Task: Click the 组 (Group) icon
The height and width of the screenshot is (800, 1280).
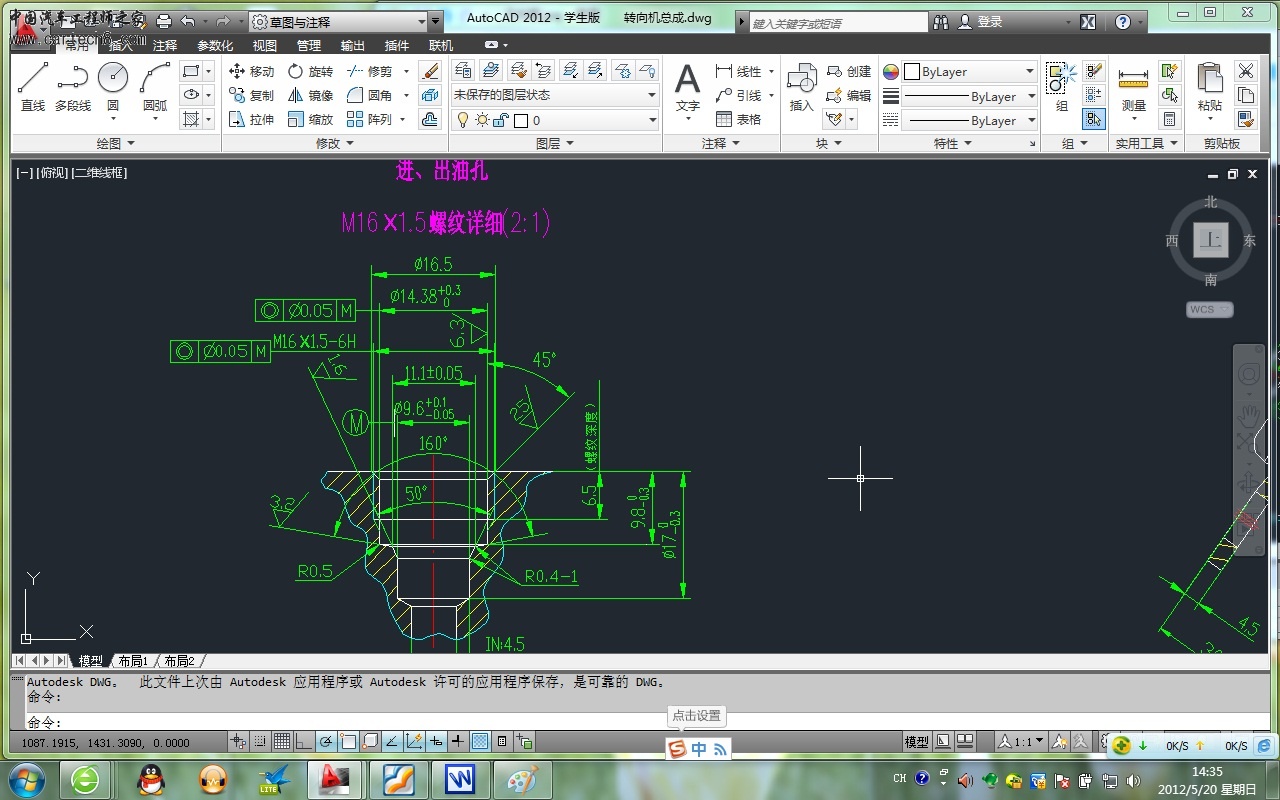Action: coord(1061,86)
